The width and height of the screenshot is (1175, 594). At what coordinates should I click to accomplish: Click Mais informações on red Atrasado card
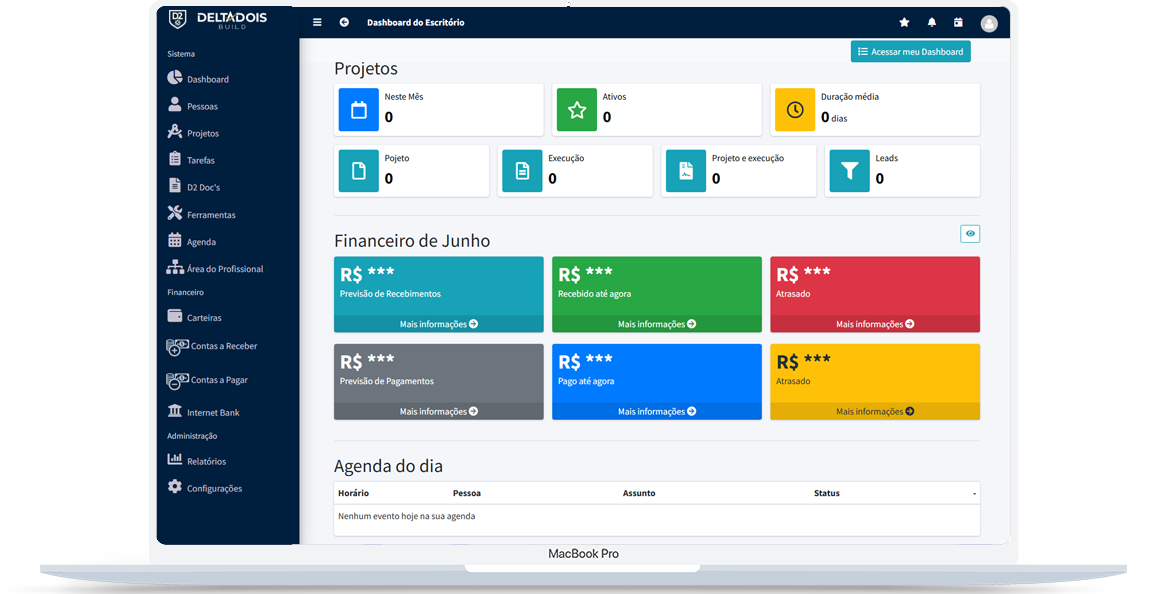[874, 324]
